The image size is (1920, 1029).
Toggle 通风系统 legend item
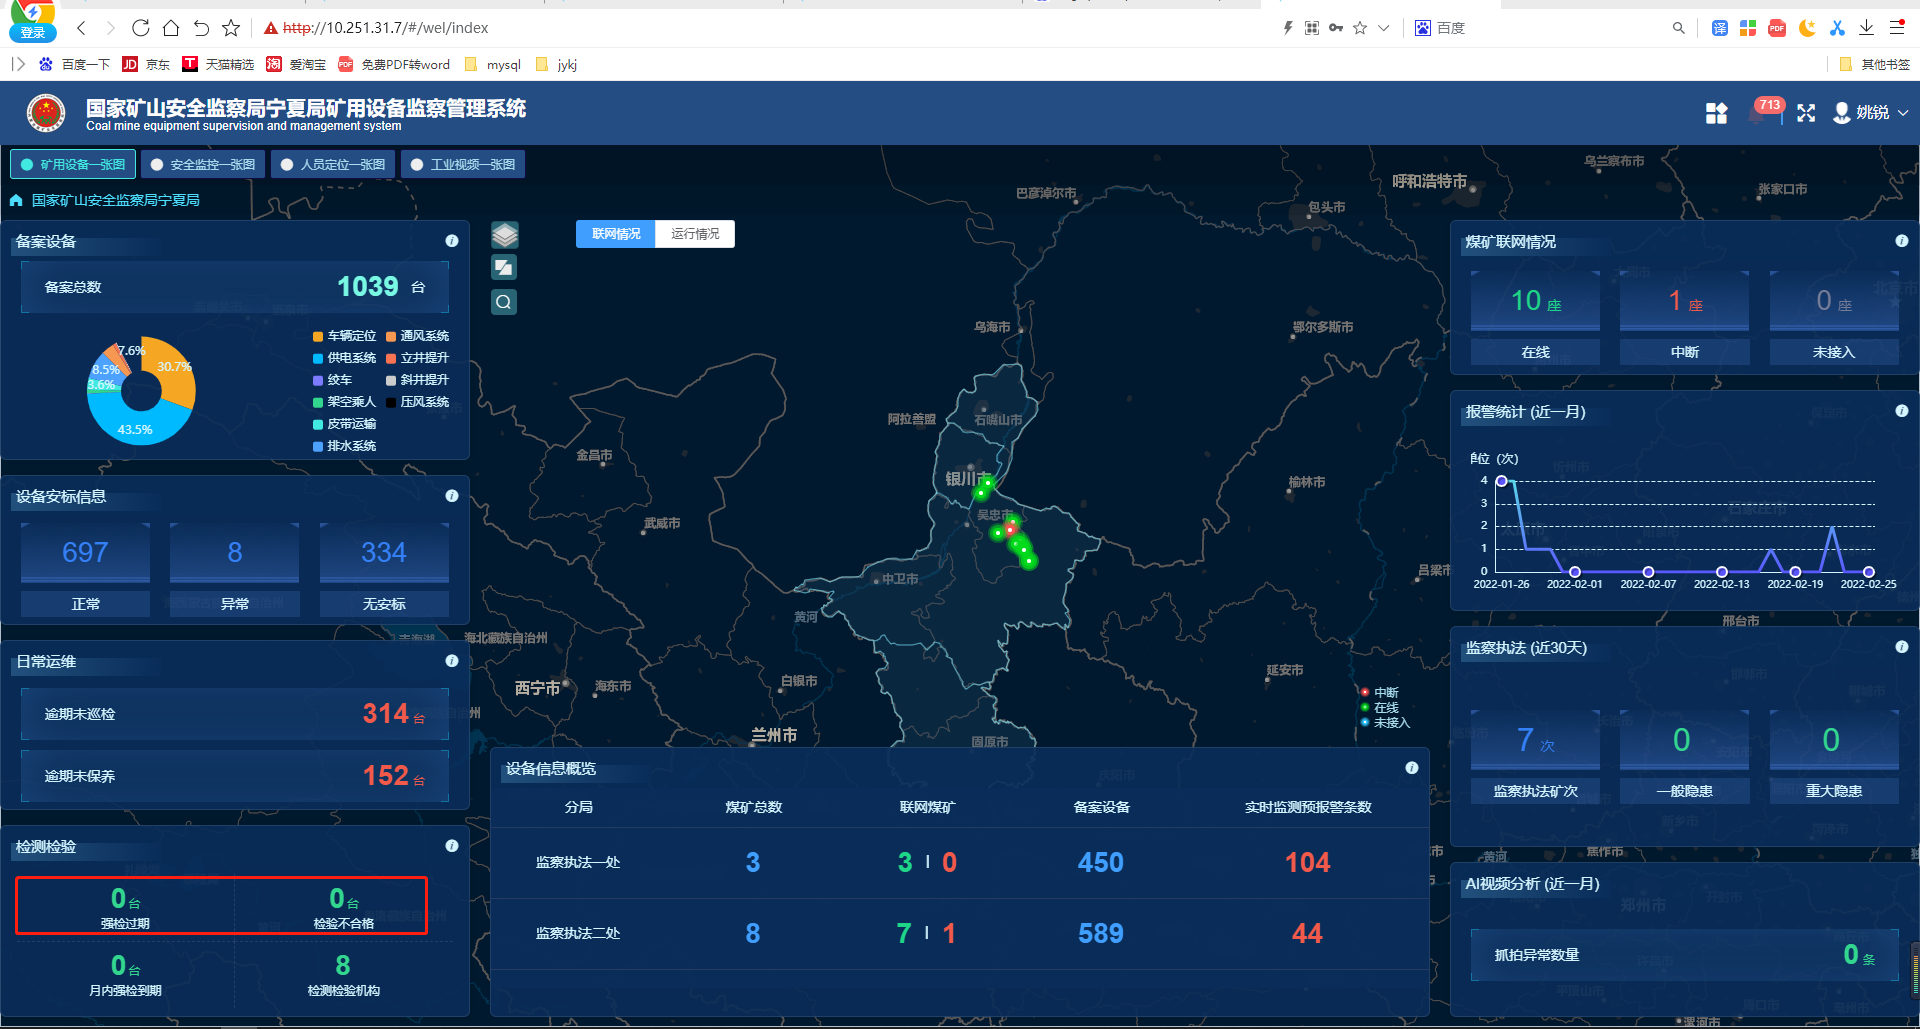[x=417, y=336]
